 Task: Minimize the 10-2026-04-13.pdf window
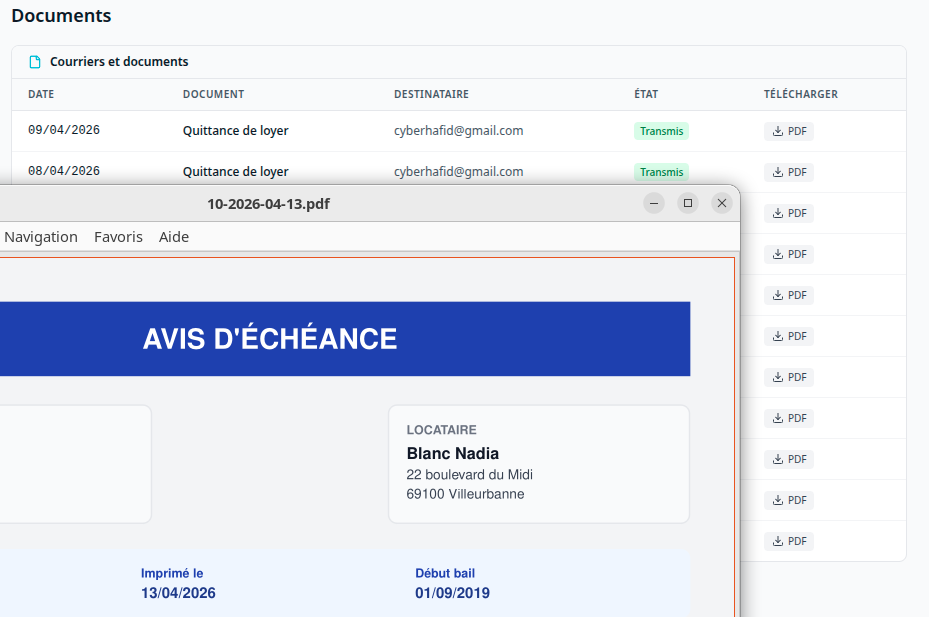click(x=654, y=203)
